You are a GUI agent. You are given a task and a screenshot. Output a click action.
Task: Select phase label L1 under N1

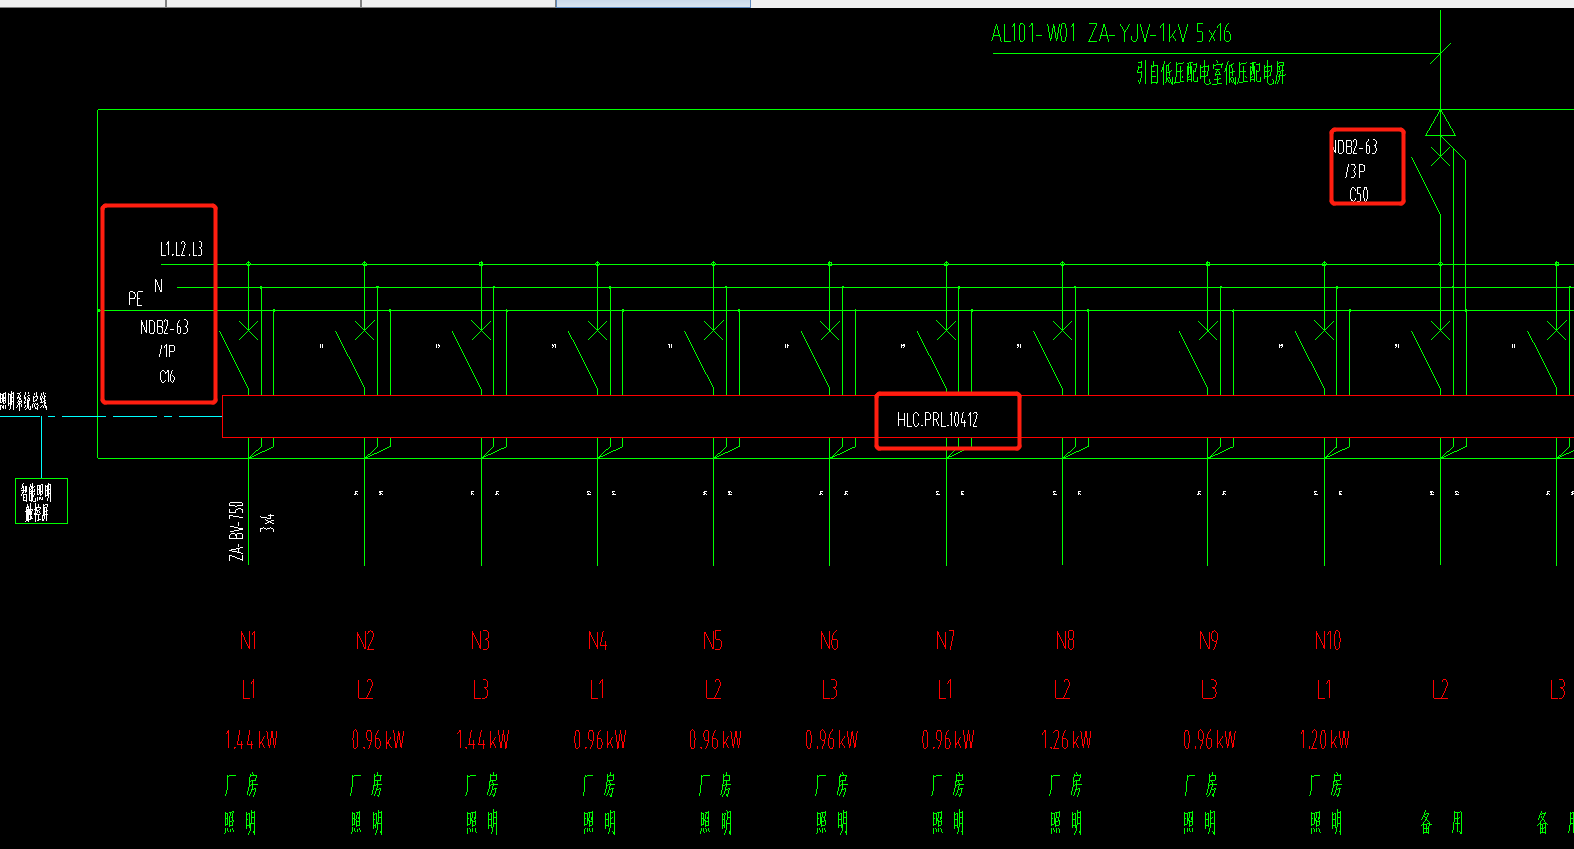coord(248,690)
